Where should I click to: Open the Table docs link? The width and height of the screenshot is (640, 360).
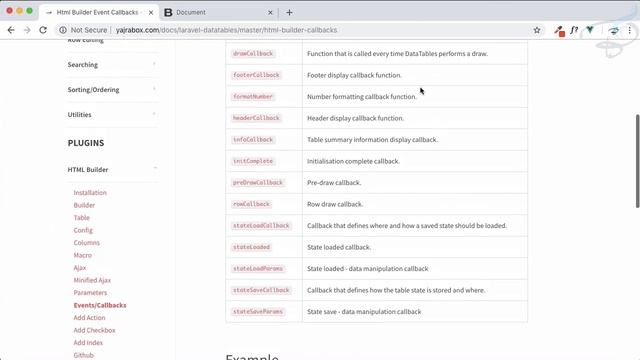point(81,218)
